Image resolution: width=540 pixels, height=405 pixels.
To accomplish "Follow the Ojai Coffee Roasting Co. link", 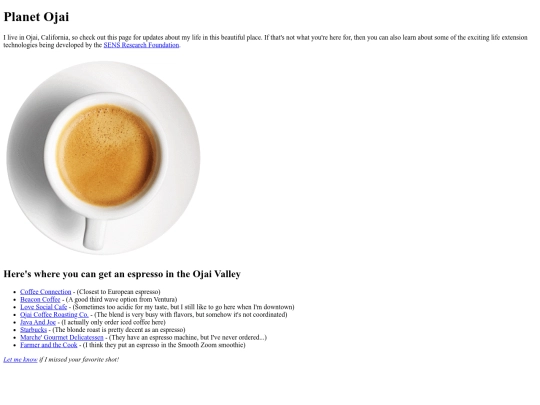I will pyautogui.click(x=54, y=315).
